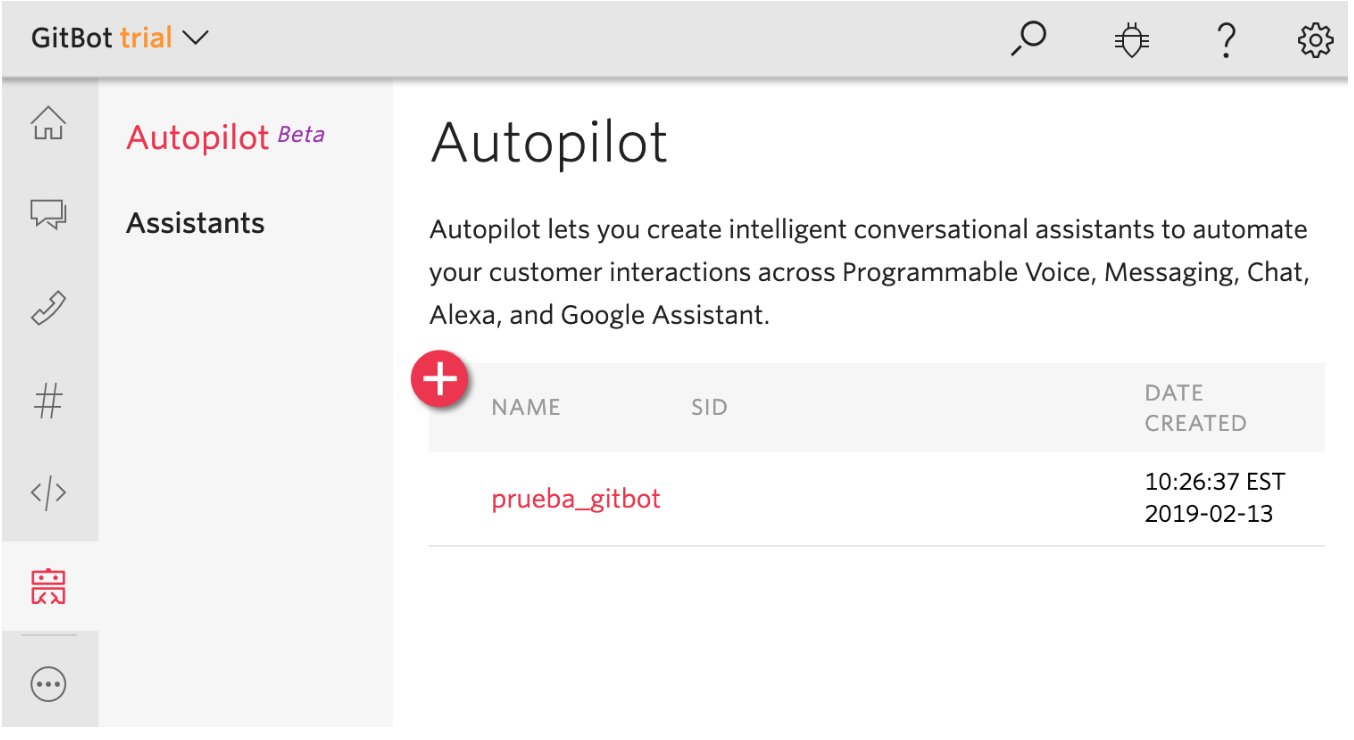Select the Voice phone handset icon
This screenshot has height=740, width=1354.
pyautogui.click(x=47, y=306)
